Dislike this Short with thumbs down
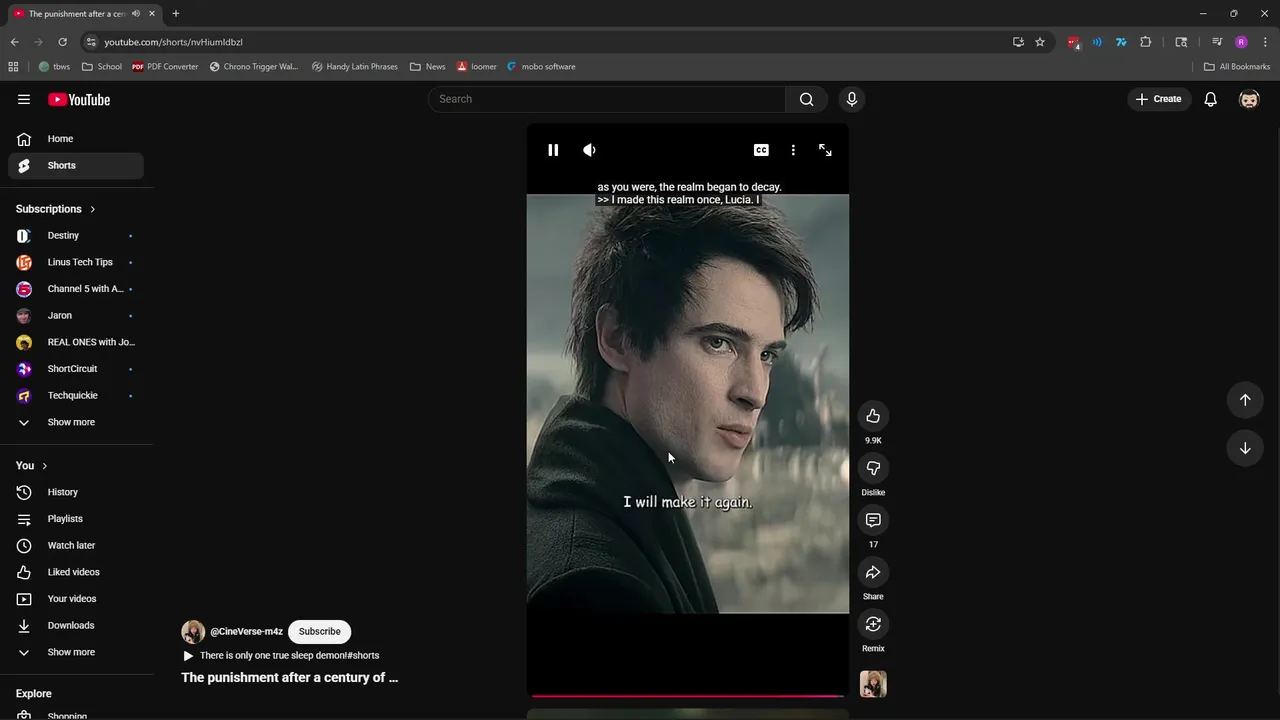The width and height of the screenshot is (1280, 720). coord(873,468)
